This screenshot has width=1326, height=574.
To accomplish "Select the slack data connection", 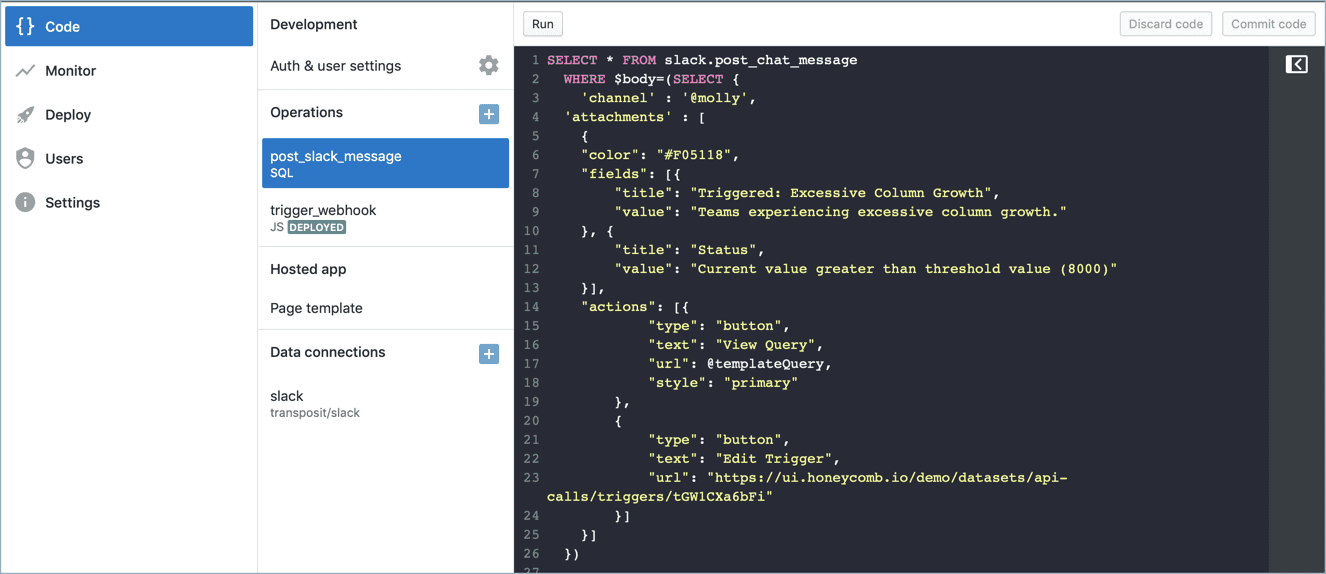I will point(287,396).
